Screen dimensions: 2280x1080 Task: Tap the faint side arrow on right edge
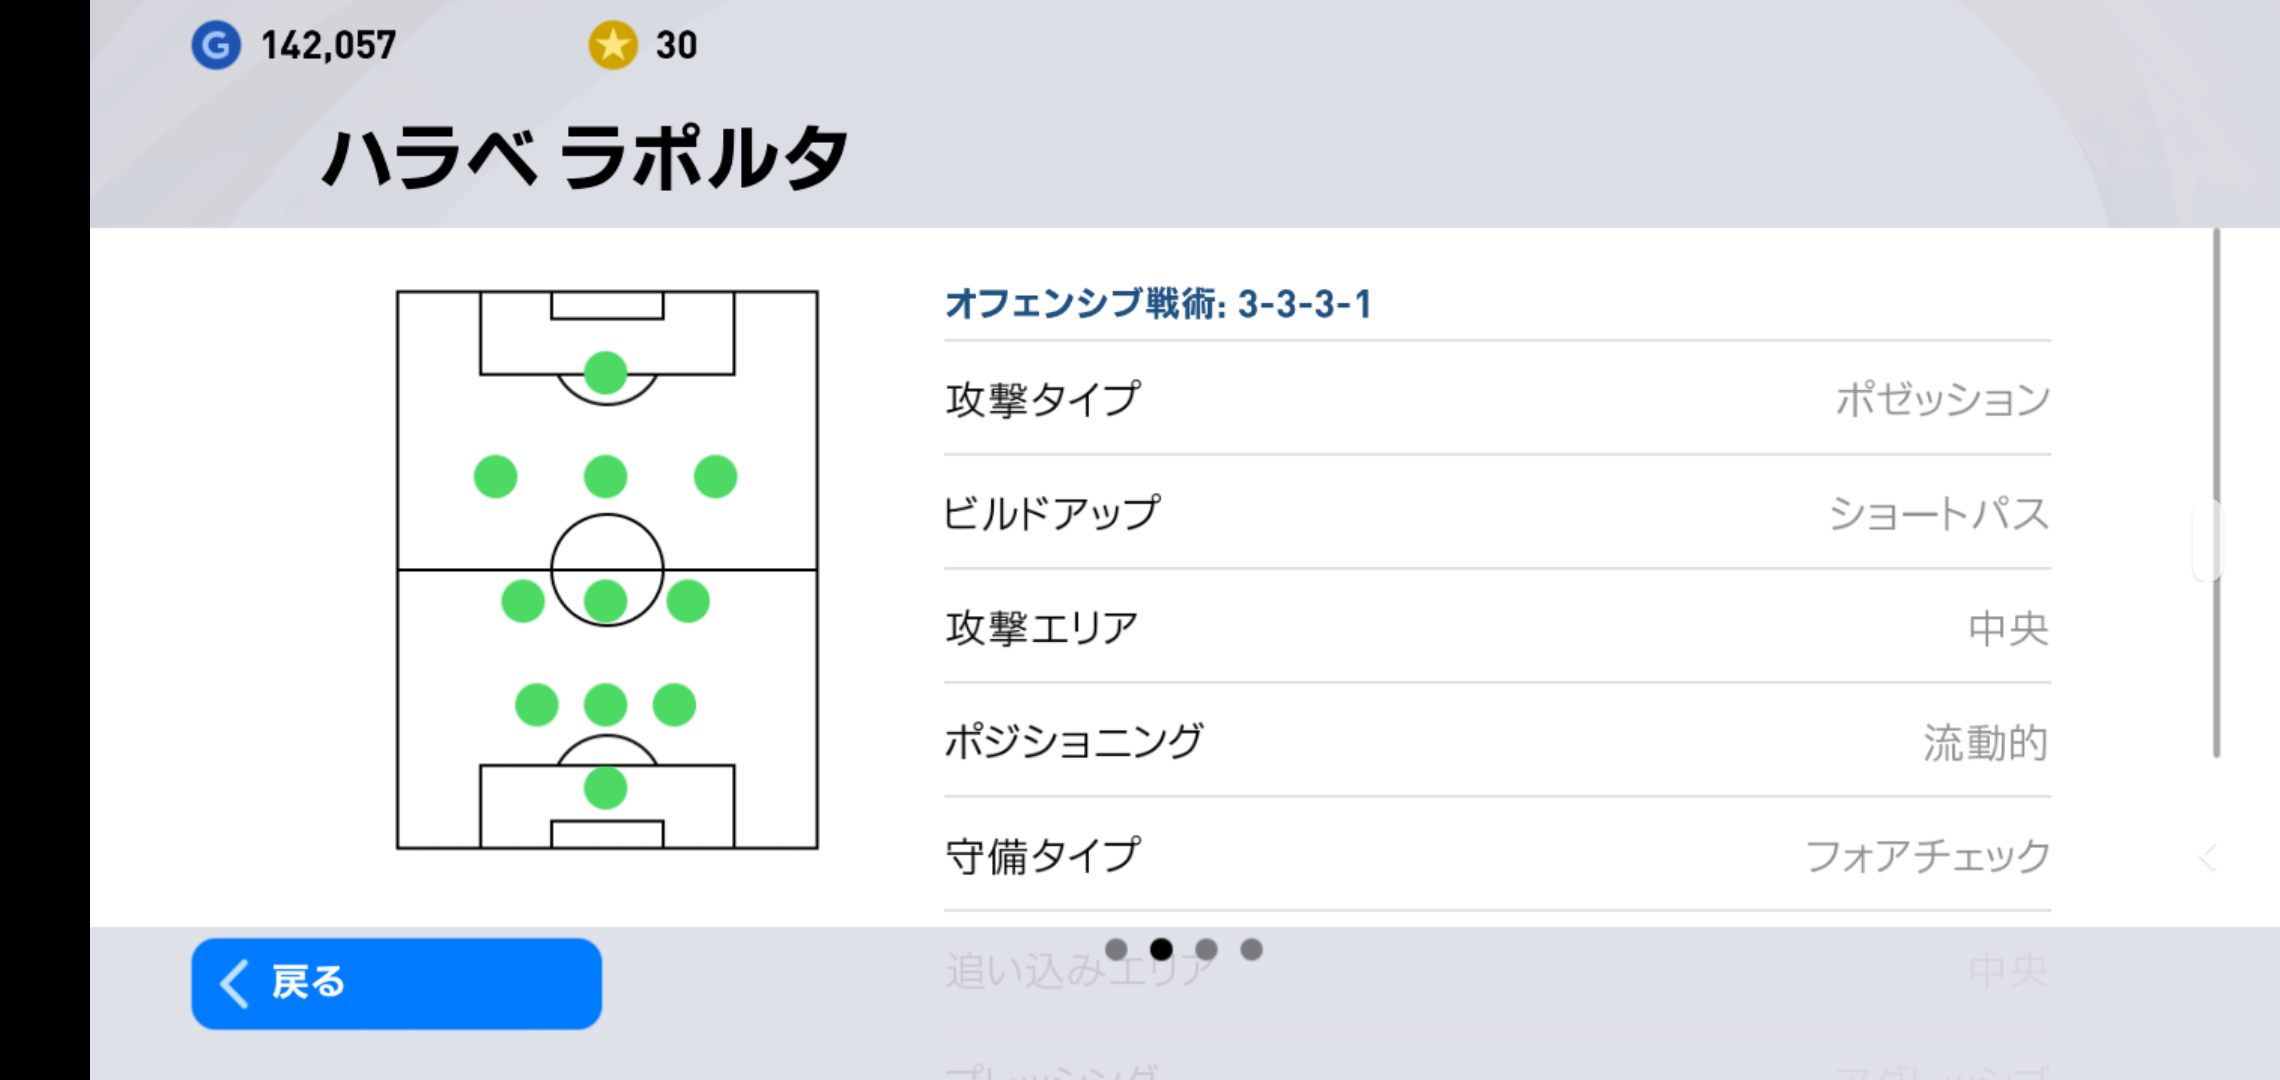tap(2208, 857)
